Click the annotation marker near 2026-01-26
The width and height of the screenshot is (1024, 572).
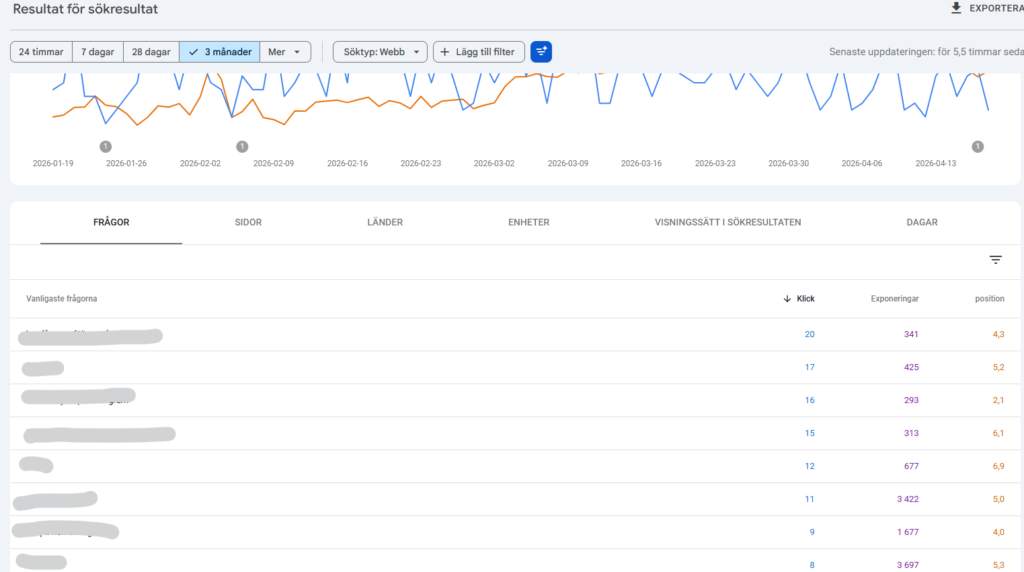pos(105,147)
